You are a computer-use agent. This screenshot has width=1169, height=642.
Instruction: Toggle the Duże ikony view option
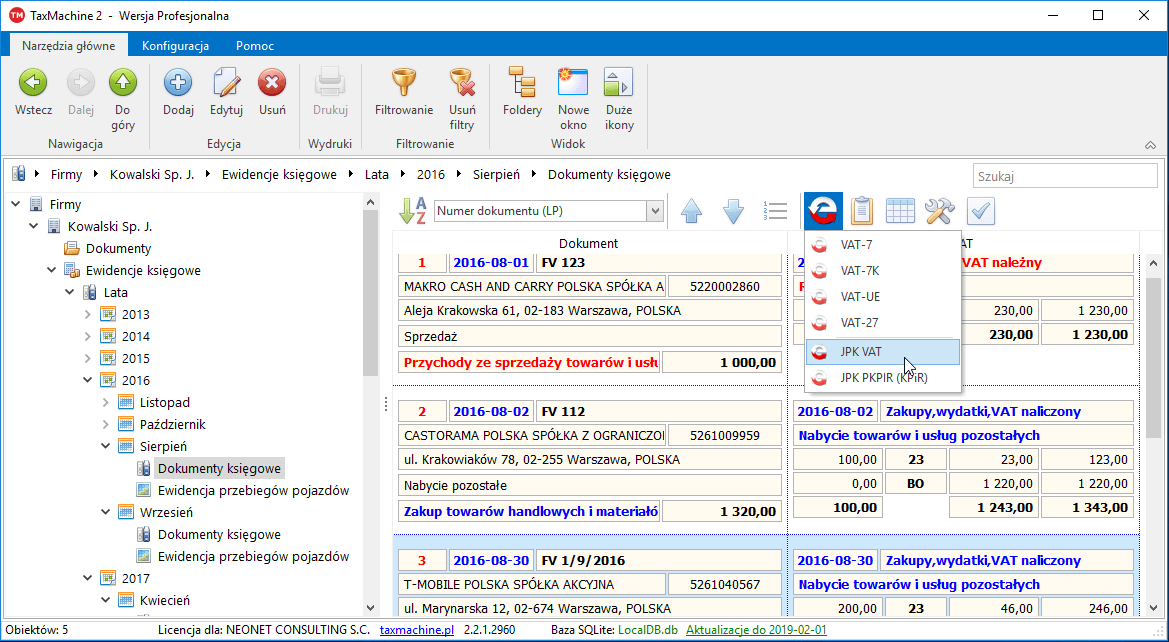coord(619,84)
